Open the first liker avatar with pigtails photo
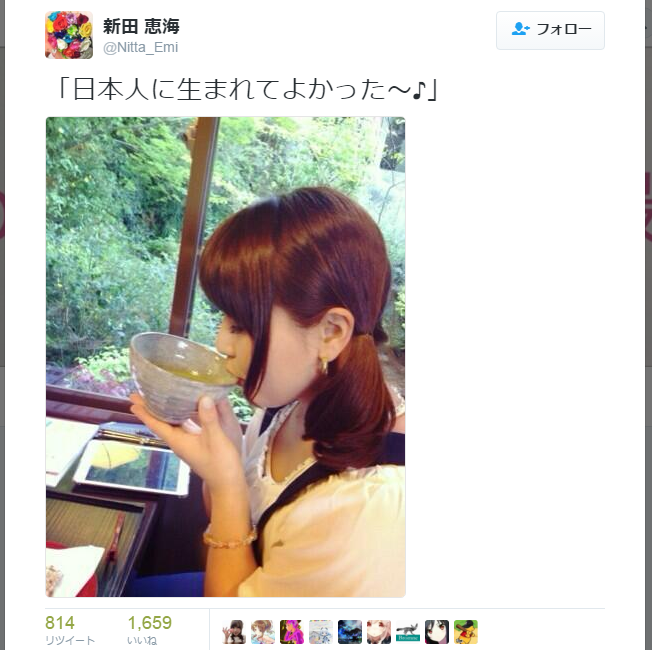 click(234, 632)
